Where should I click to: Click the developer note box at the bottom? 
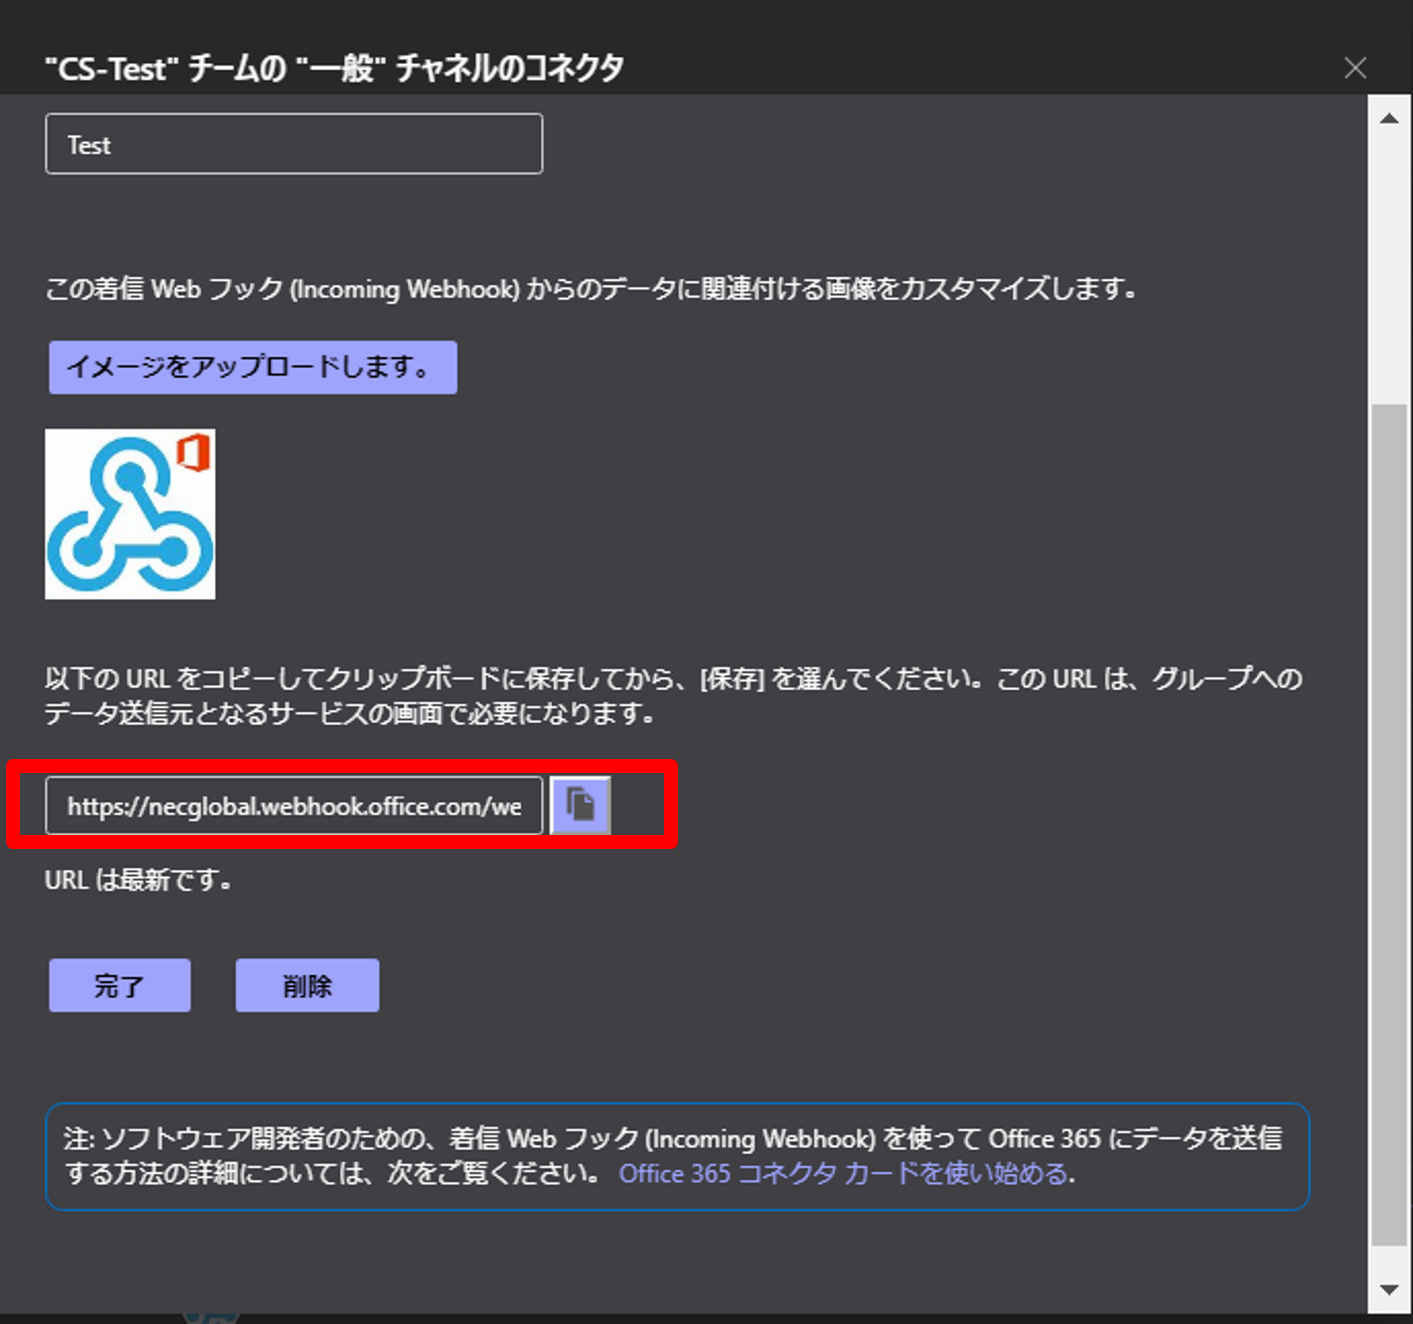(676, 1155)
